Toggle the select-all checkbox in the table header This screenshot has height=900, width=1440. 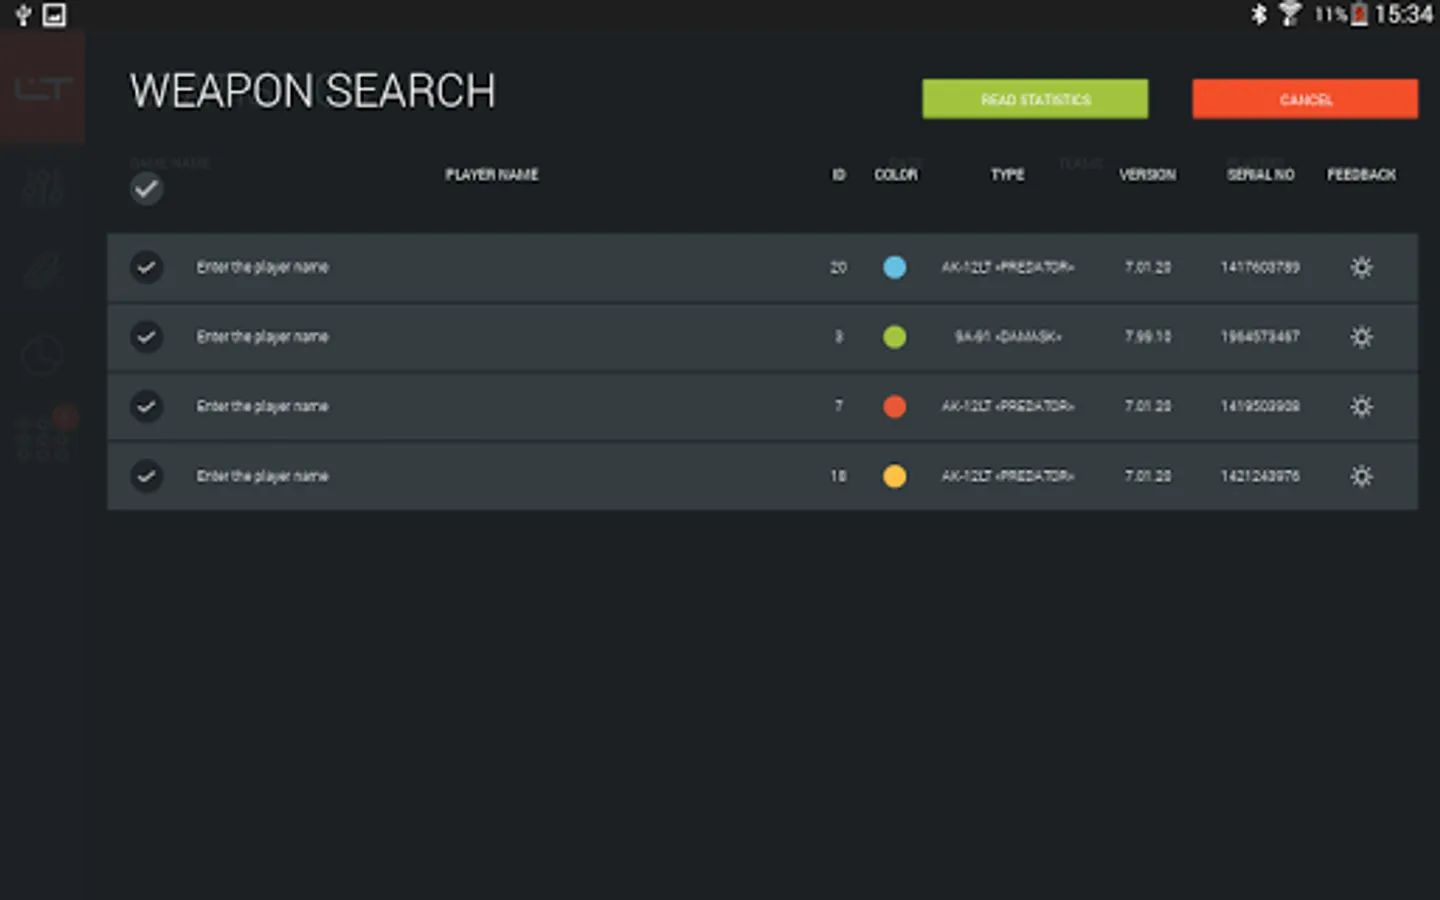[x=147, y=188]
